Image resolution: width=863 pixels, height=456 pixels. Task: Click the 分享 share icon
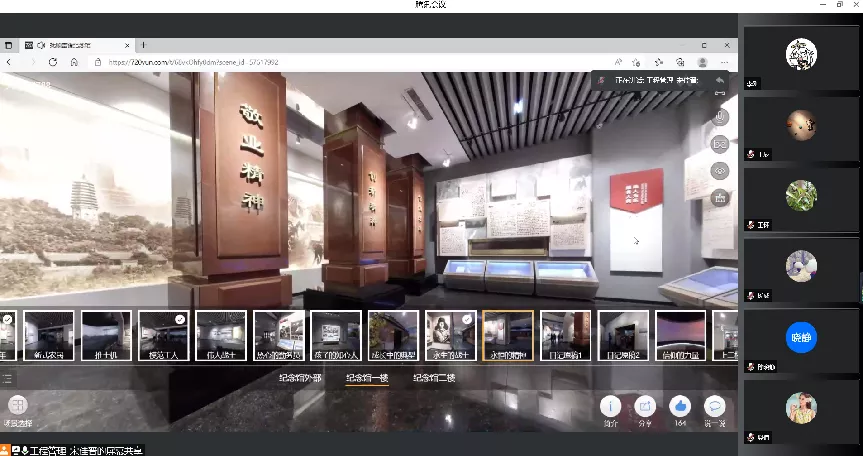pos(645,406)
